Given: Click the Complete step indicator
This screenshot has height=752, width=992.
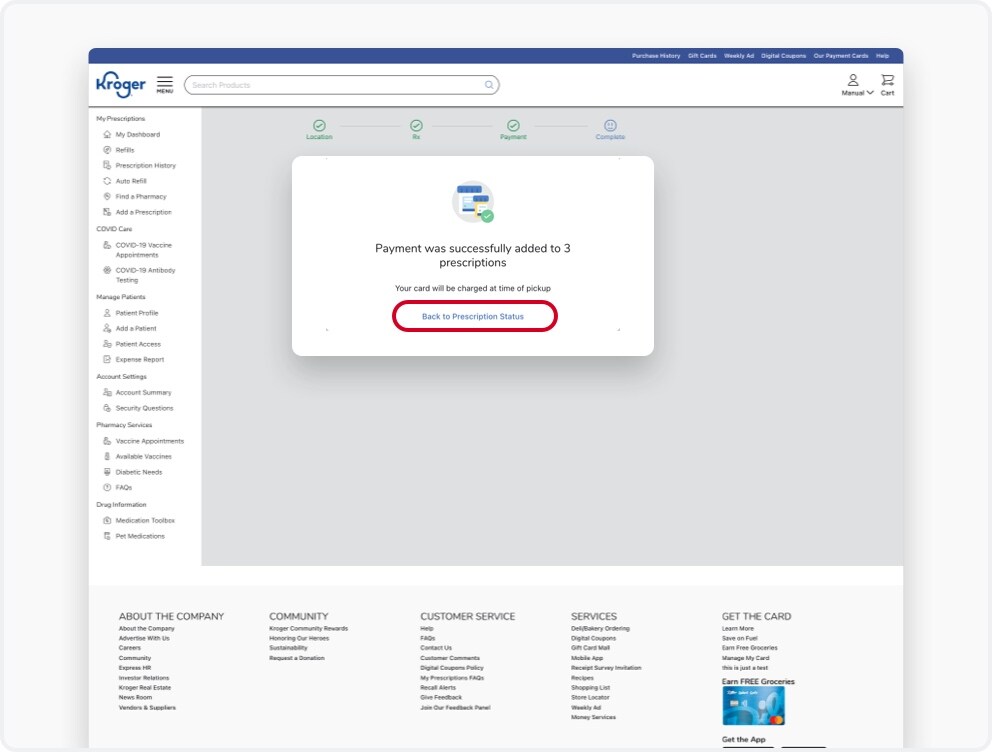Looking at the screenshot, I should coord(610,129).
